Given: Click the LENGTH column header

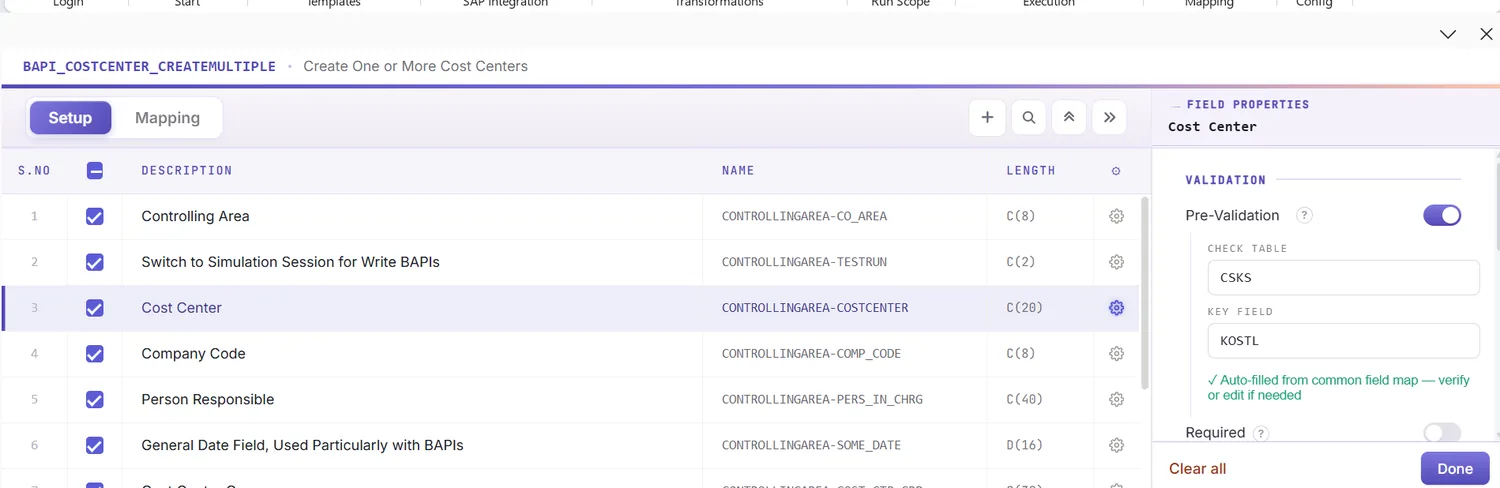Looking at the screenshot, I should click(x=1031, y=171).
